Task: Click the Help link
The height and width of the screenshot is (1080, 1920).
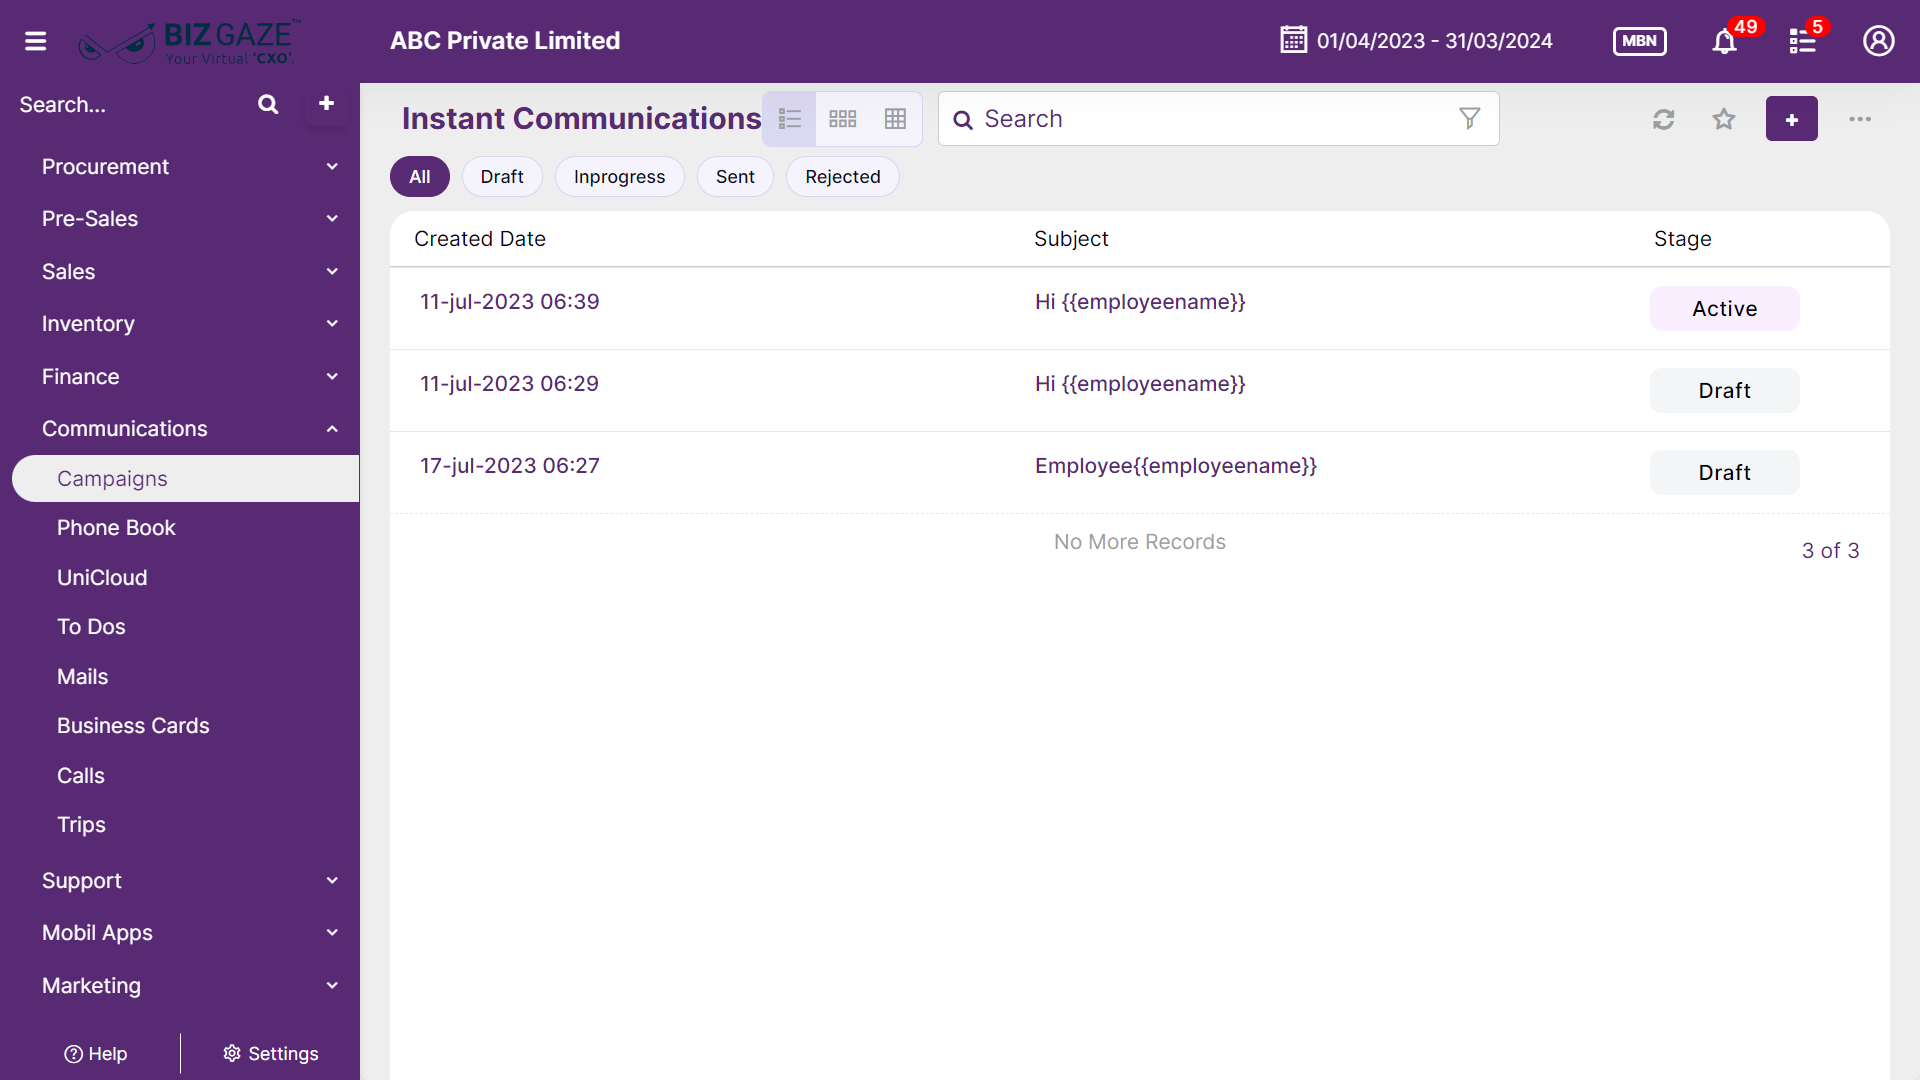Action: [x=96, y=1053]
